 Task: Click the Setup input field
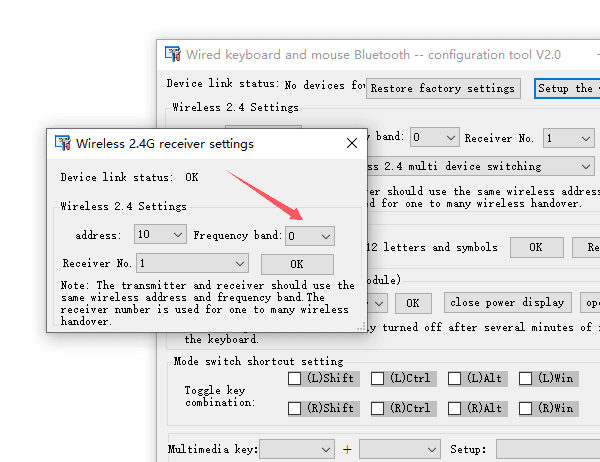point(547,450)
